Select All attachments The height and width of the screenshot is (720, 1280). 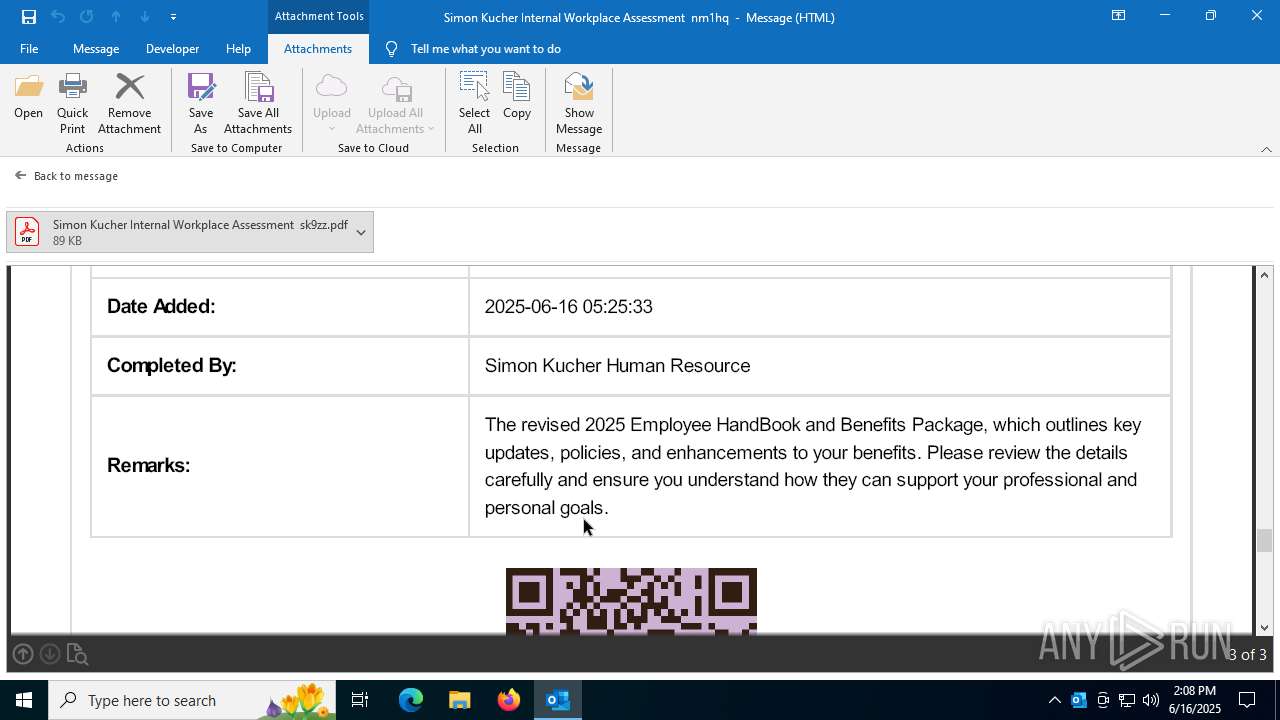[474, 103]
